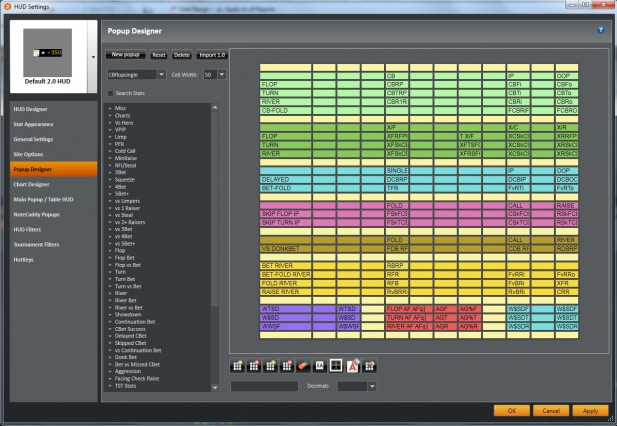617x426 pixels.
Task: Click the stats list scroll-down arrow
Action: click(x=215, y=388)
